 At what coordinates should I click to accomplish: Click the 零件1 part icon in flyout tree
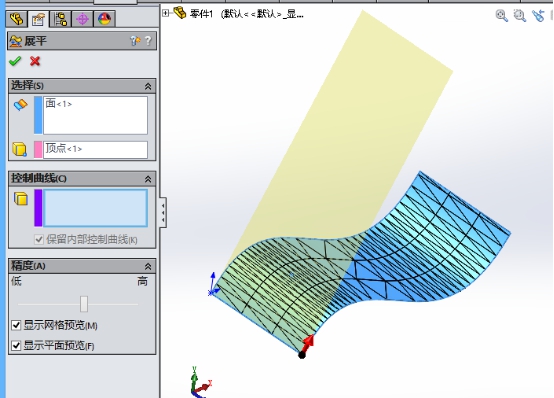pyautogui.click(x=180, y=13)
